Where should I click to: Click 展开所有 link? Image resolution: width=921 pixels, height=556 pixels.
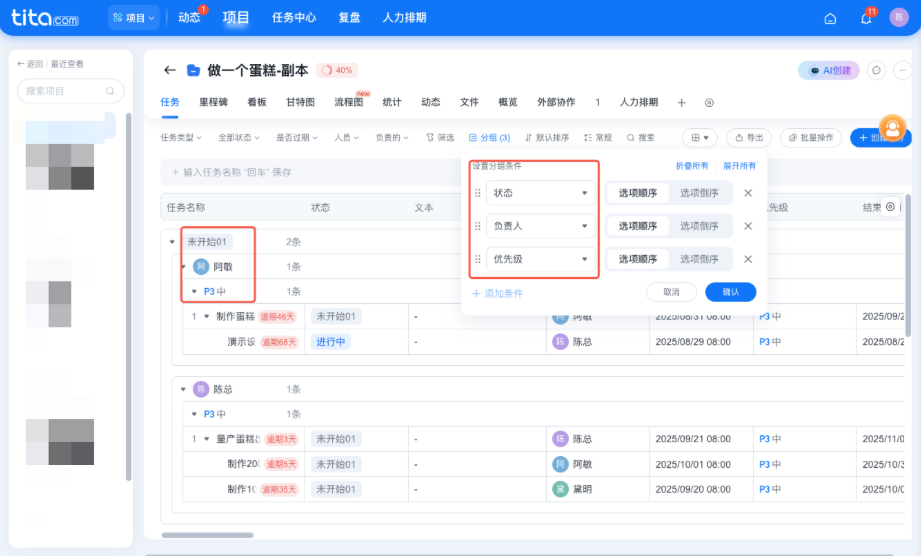(x=740, y=166)
